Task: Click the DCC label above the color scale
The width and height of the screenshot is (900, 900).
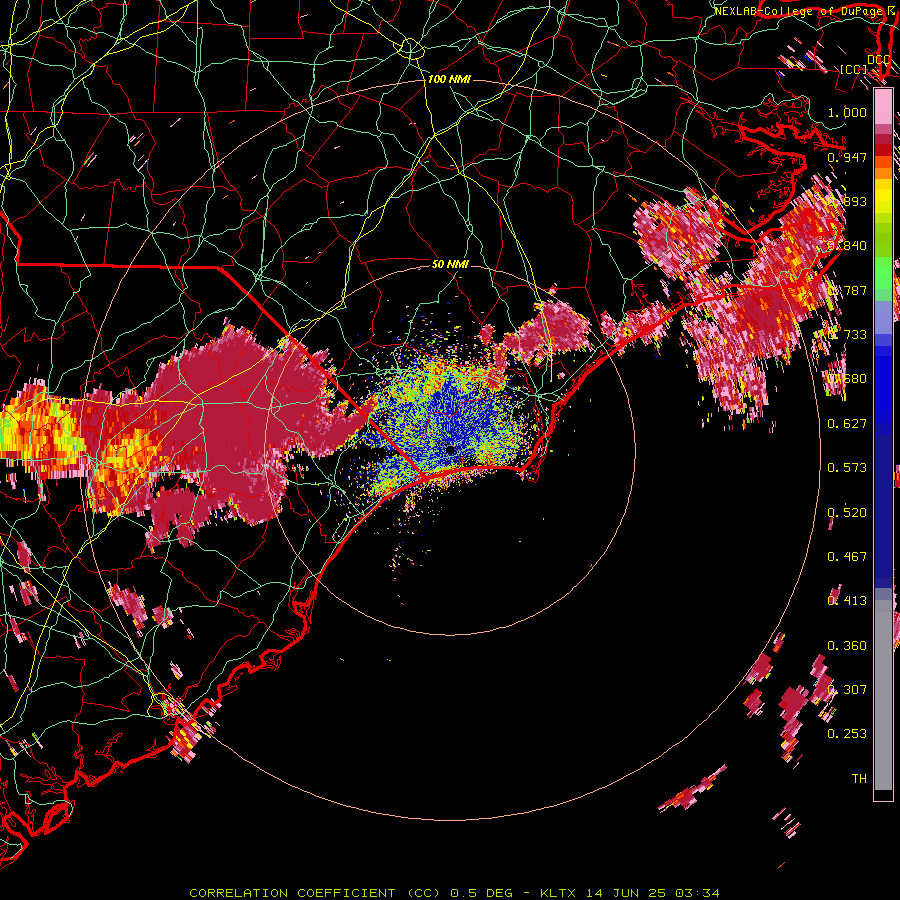Action: pos(878,59)
